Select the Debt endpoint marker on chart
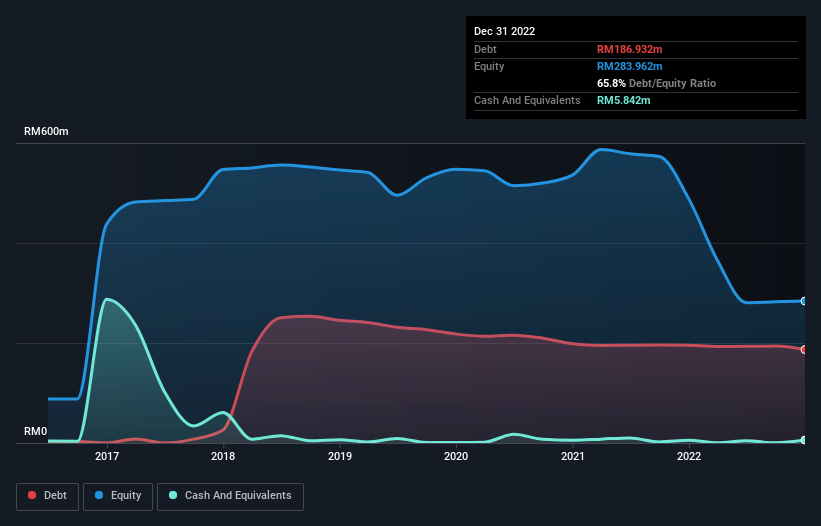Screen dimensions: 821x526 tap(804, 349)
